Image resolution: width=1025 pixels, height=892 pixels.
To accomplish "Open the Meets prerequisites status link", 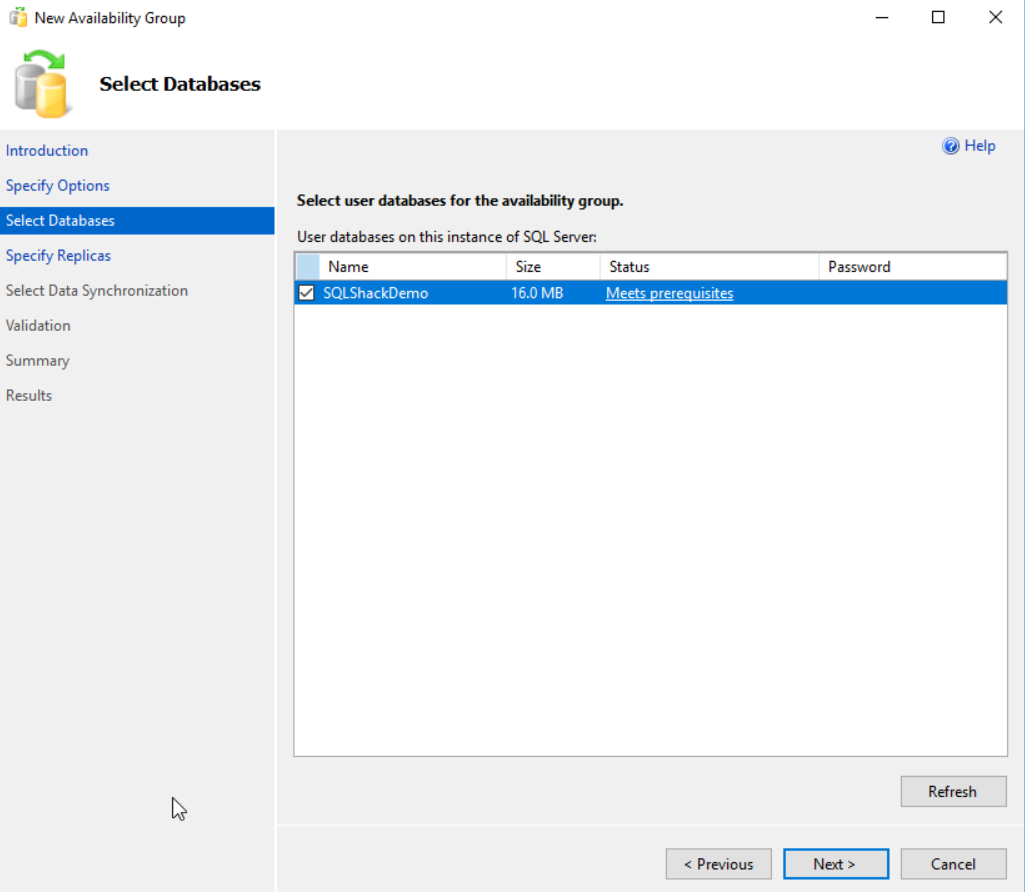I will 669,293.
